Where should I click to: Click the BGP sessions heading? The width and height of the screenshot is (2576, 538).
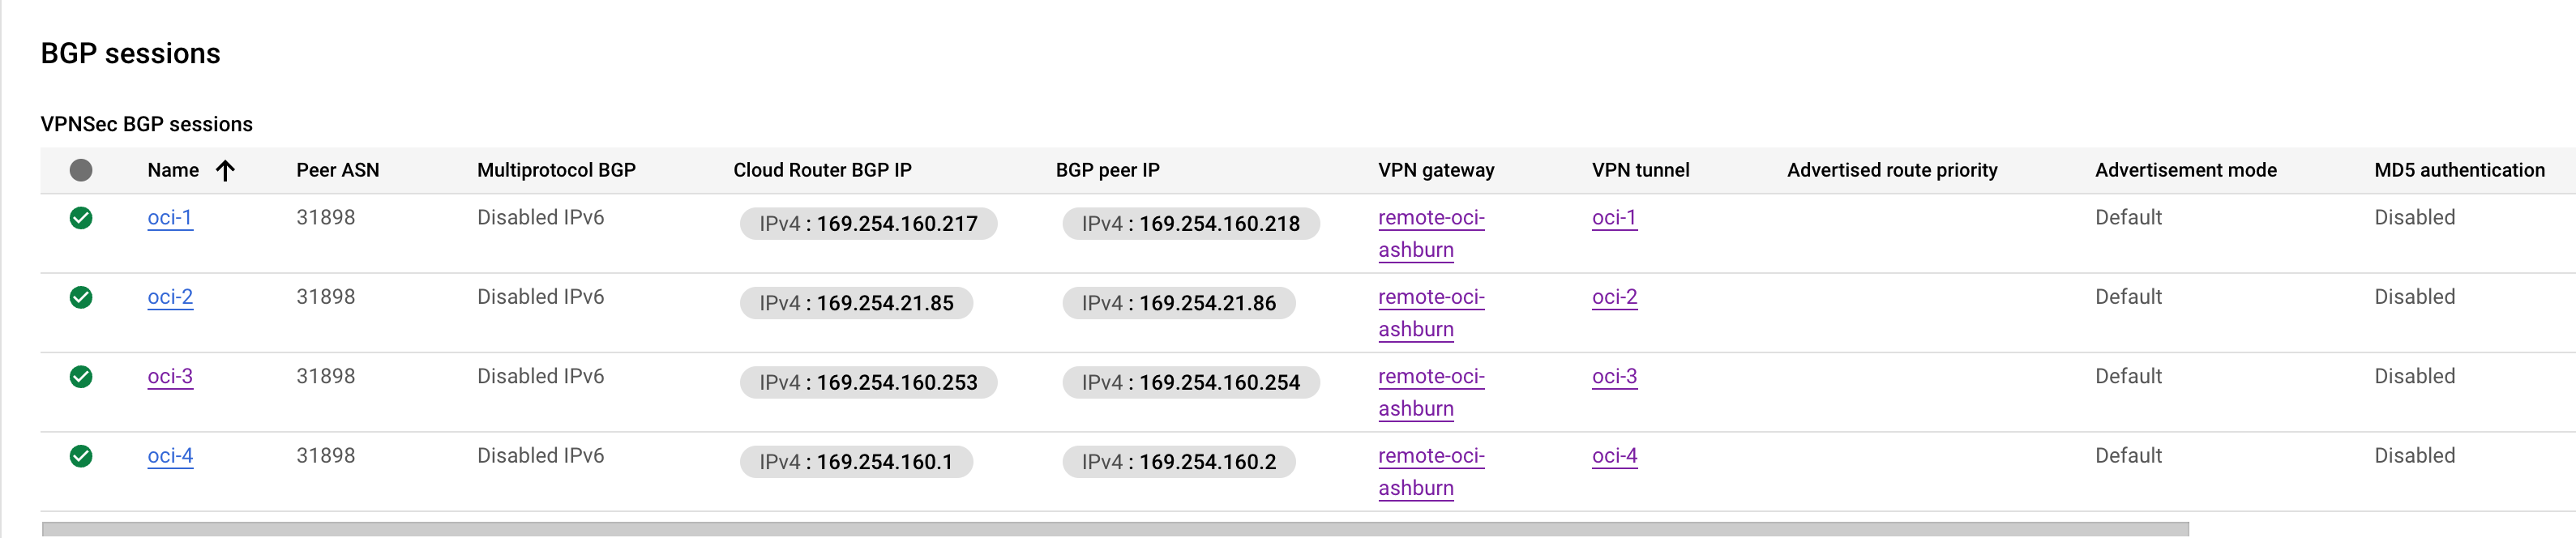[x=130, y=53]
